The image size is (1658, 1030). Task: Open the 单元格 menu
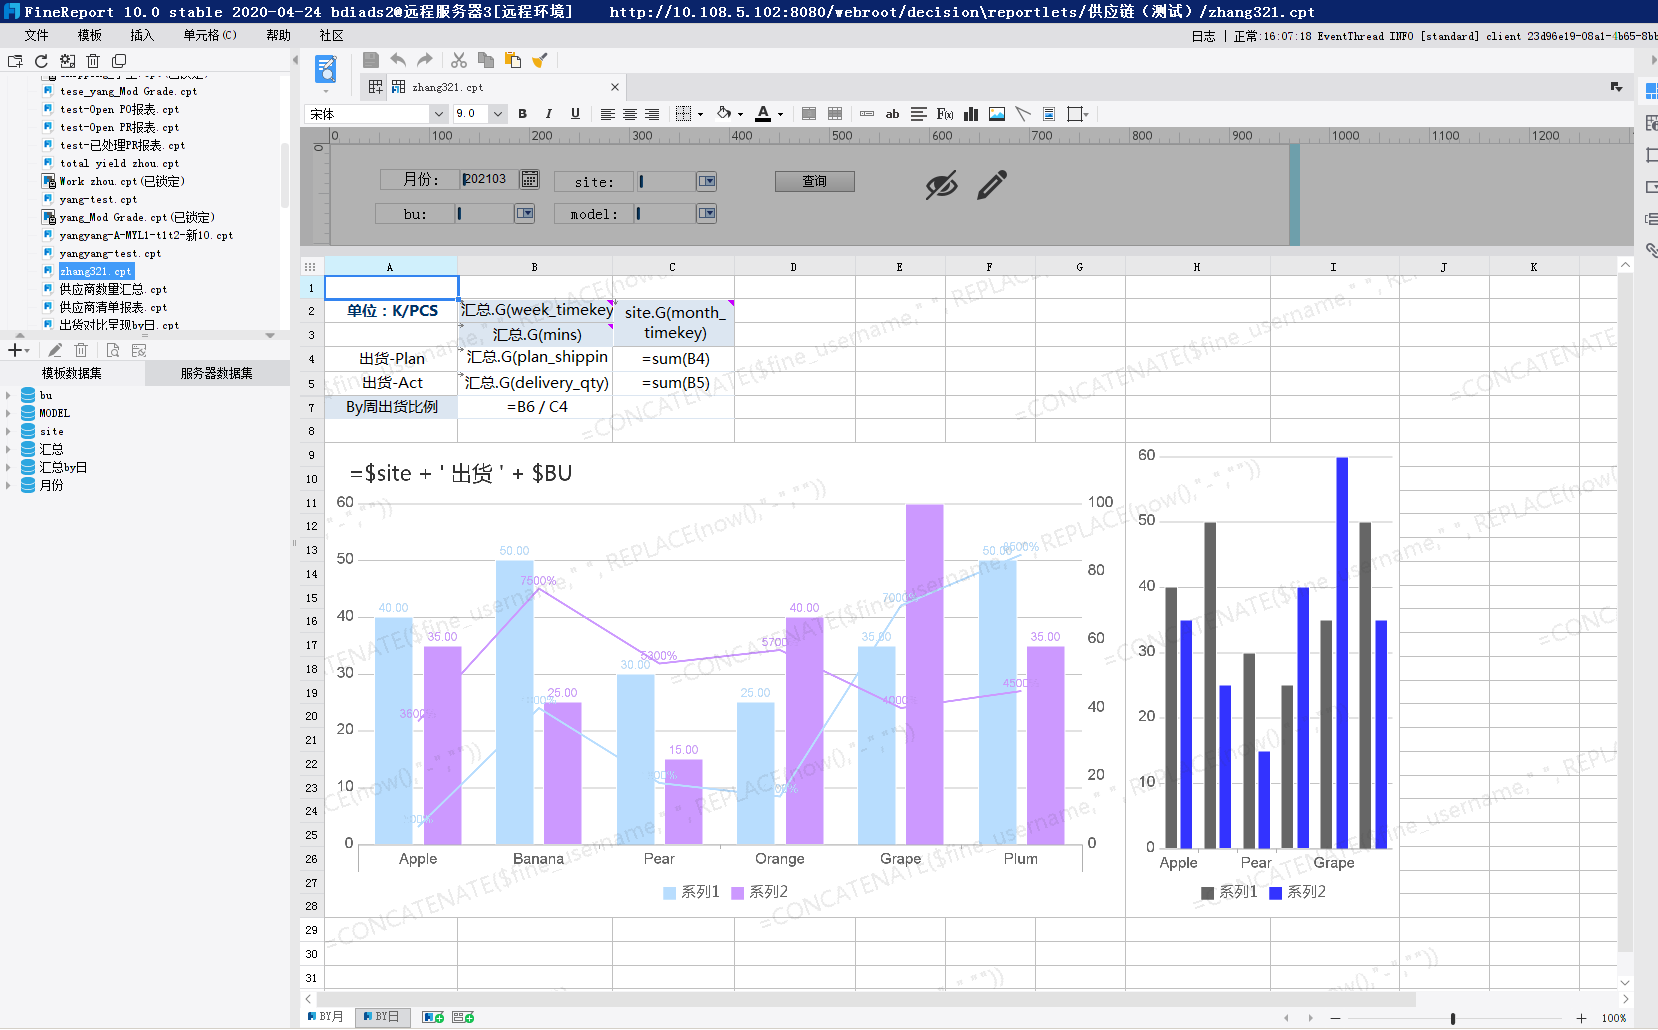210,35
